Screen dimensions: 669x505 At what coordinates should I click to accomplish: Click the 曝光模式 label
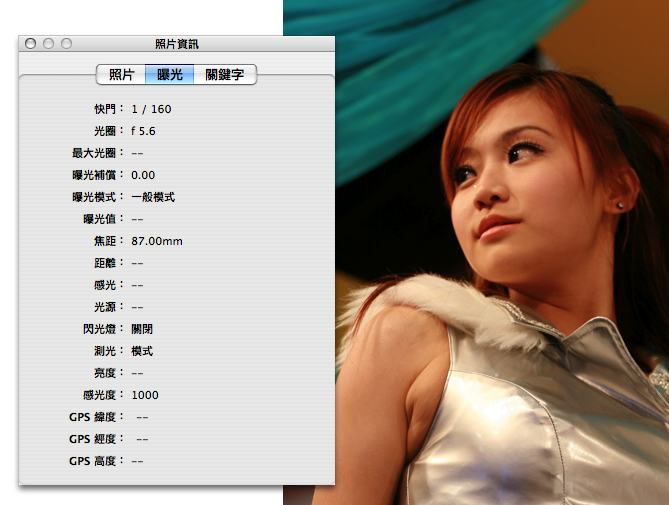tap(98, 197)
